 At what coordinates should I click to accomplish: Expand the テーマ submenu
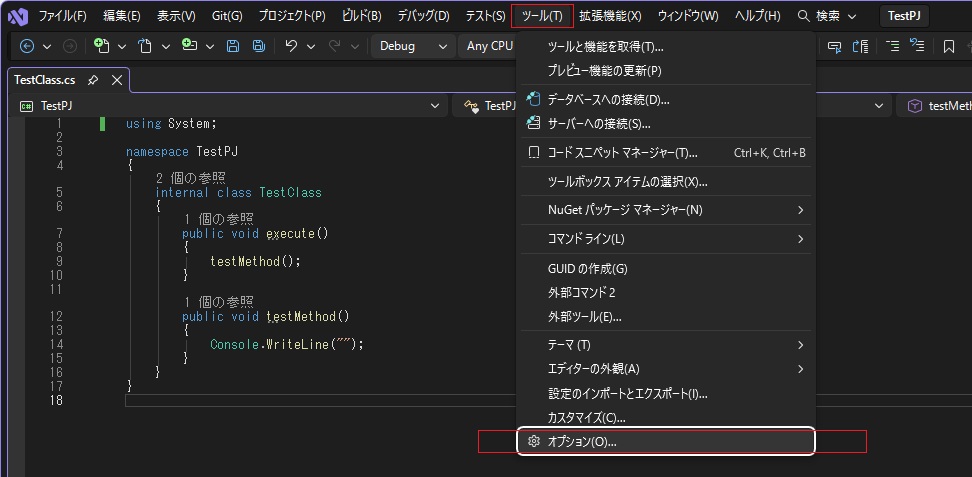coord(665,345)
